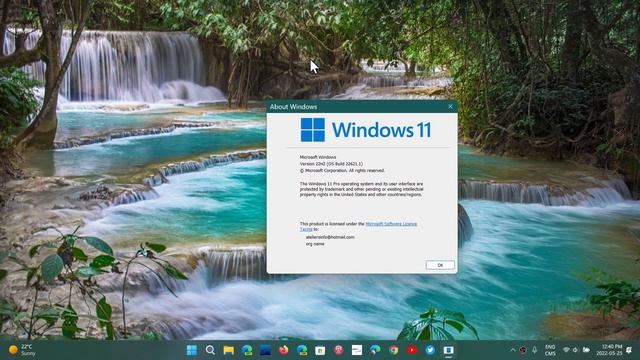Launch File Explorer from the taskbar
The height and width of the screenshot is (360, 640).
point(229,350)
